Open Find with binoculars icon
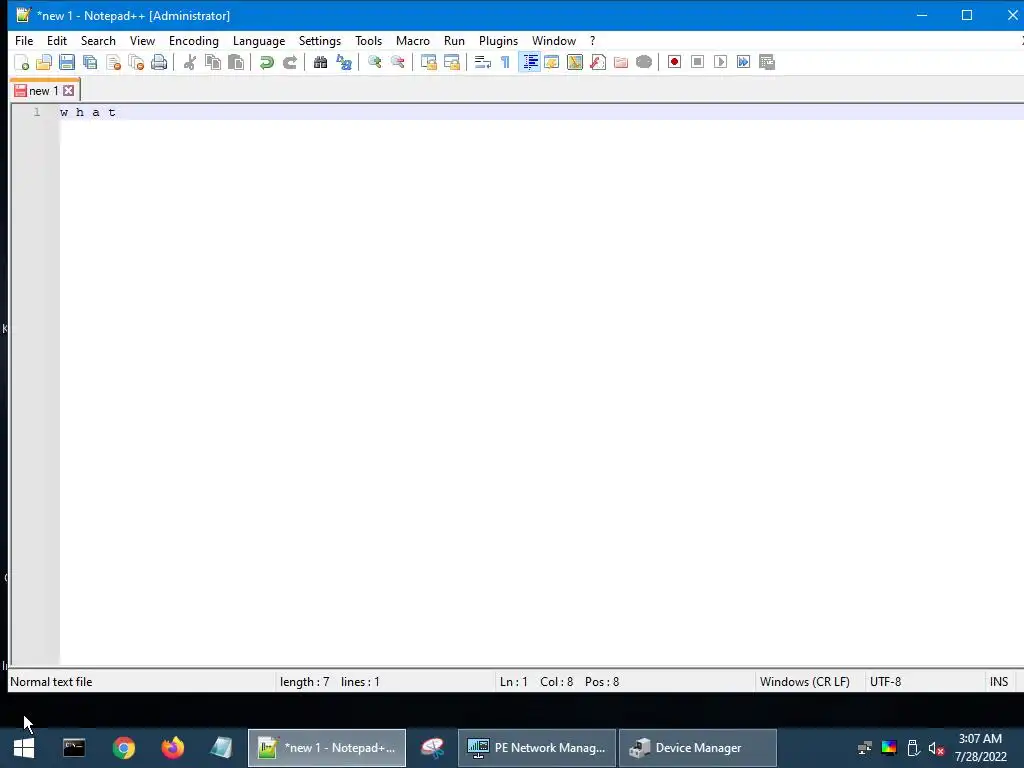1024x768 pixels. coord(320,63)
